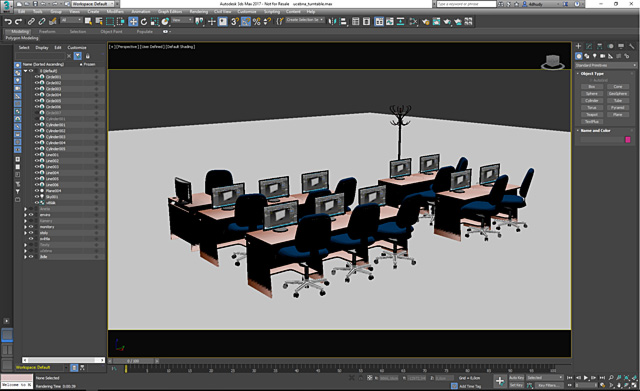
Task: Click the Auto Key button
Action: click(516, 378)
